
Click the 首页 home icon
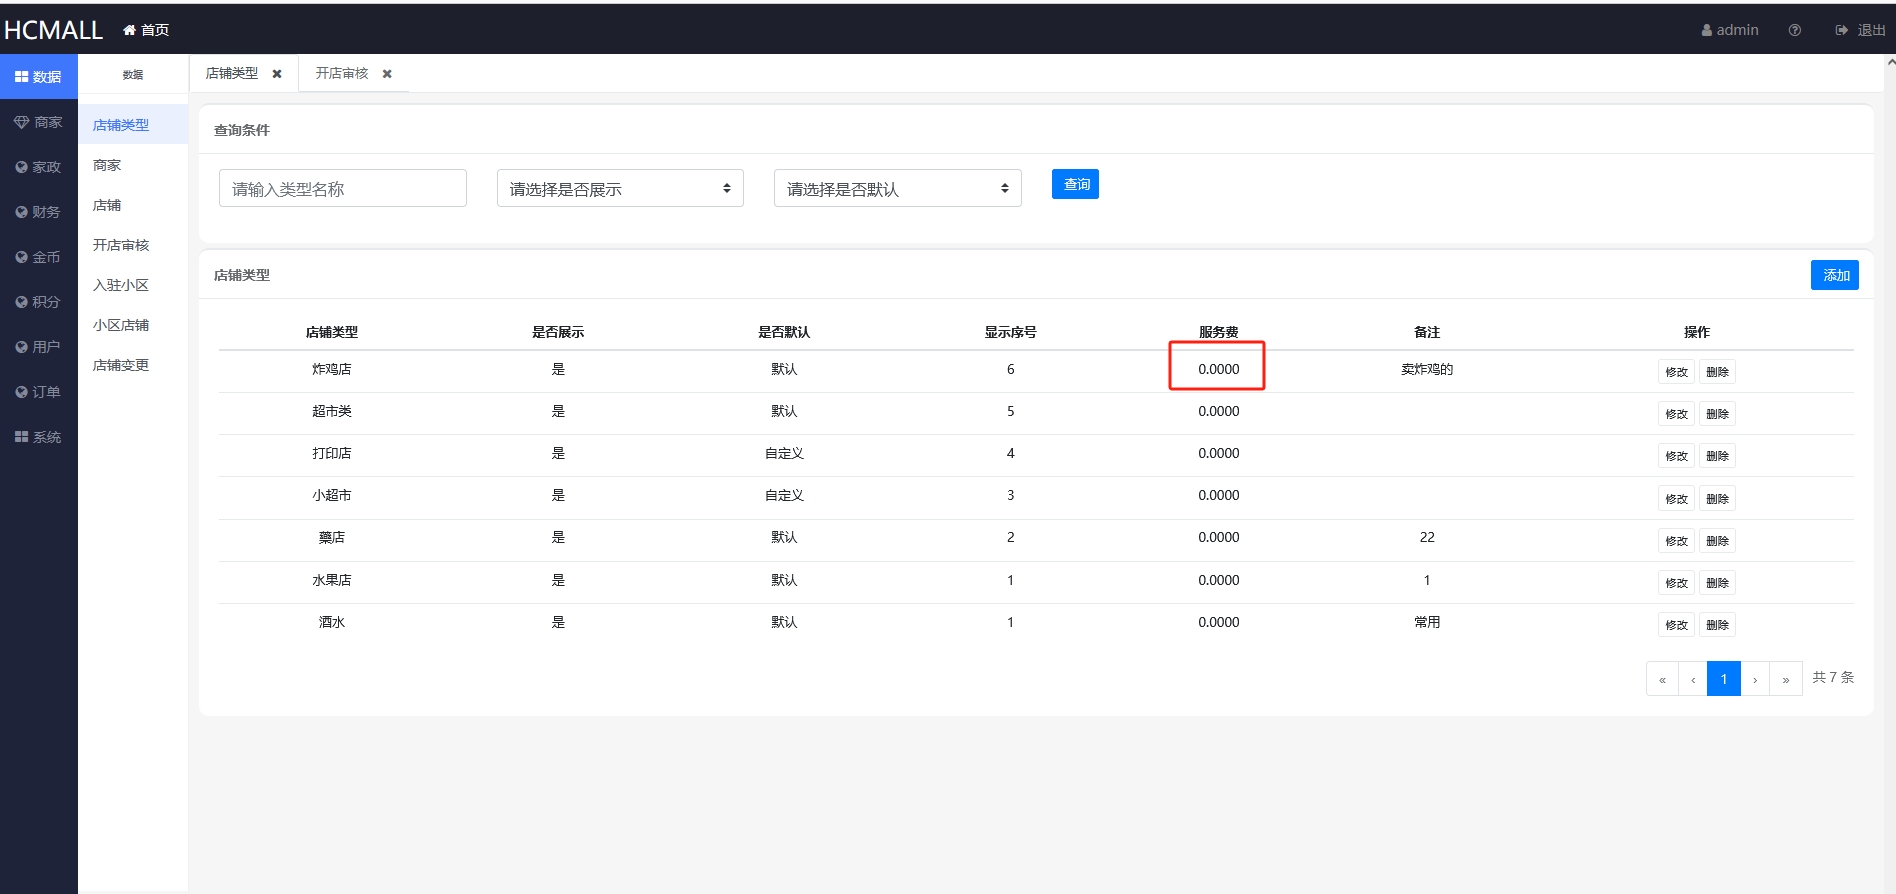pos(129,30)
